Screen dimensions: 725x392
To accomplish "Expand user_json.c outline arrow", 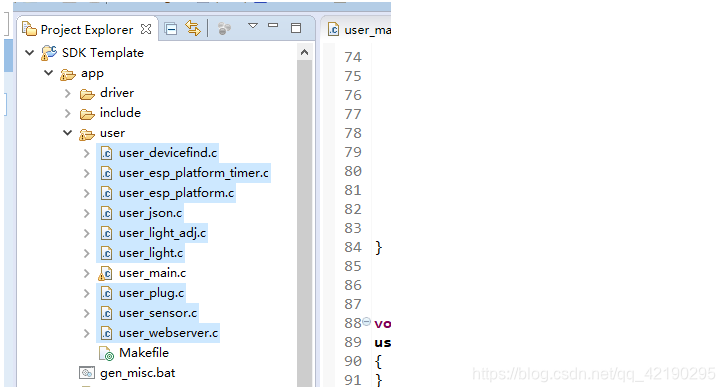I will tap(86, 213).
